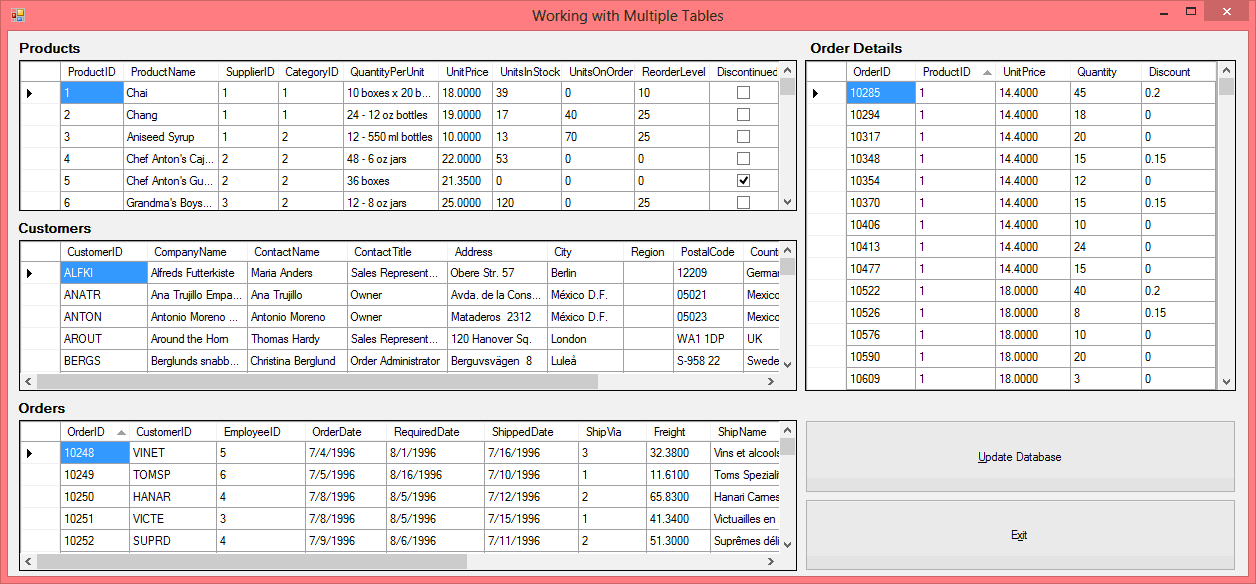Select ship name Toms Spezialitäten cell

pyautogui.click(x=745, y=474)
